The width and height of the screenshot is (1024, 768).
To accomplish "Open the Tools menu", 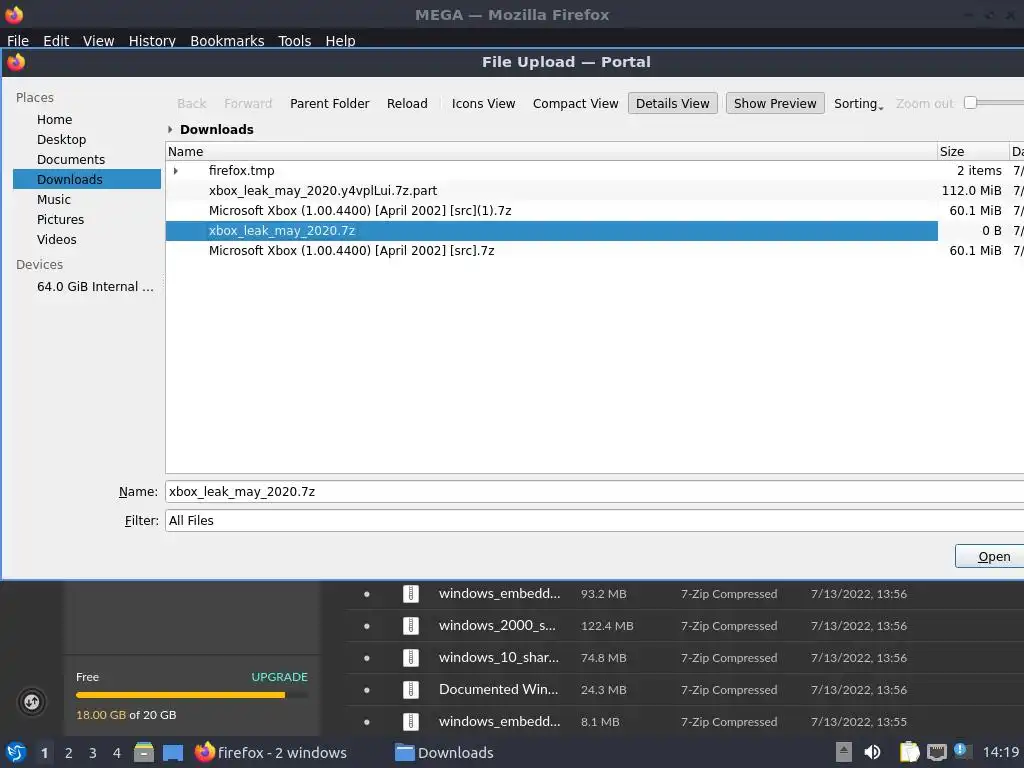I will pyautogui.click(x=295, y=40).
